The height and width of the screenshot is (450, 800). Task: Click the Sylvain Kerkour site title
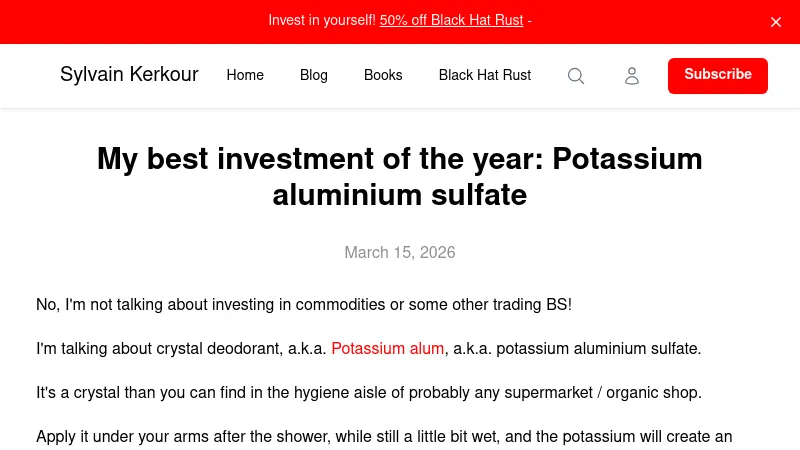point(129,75)
